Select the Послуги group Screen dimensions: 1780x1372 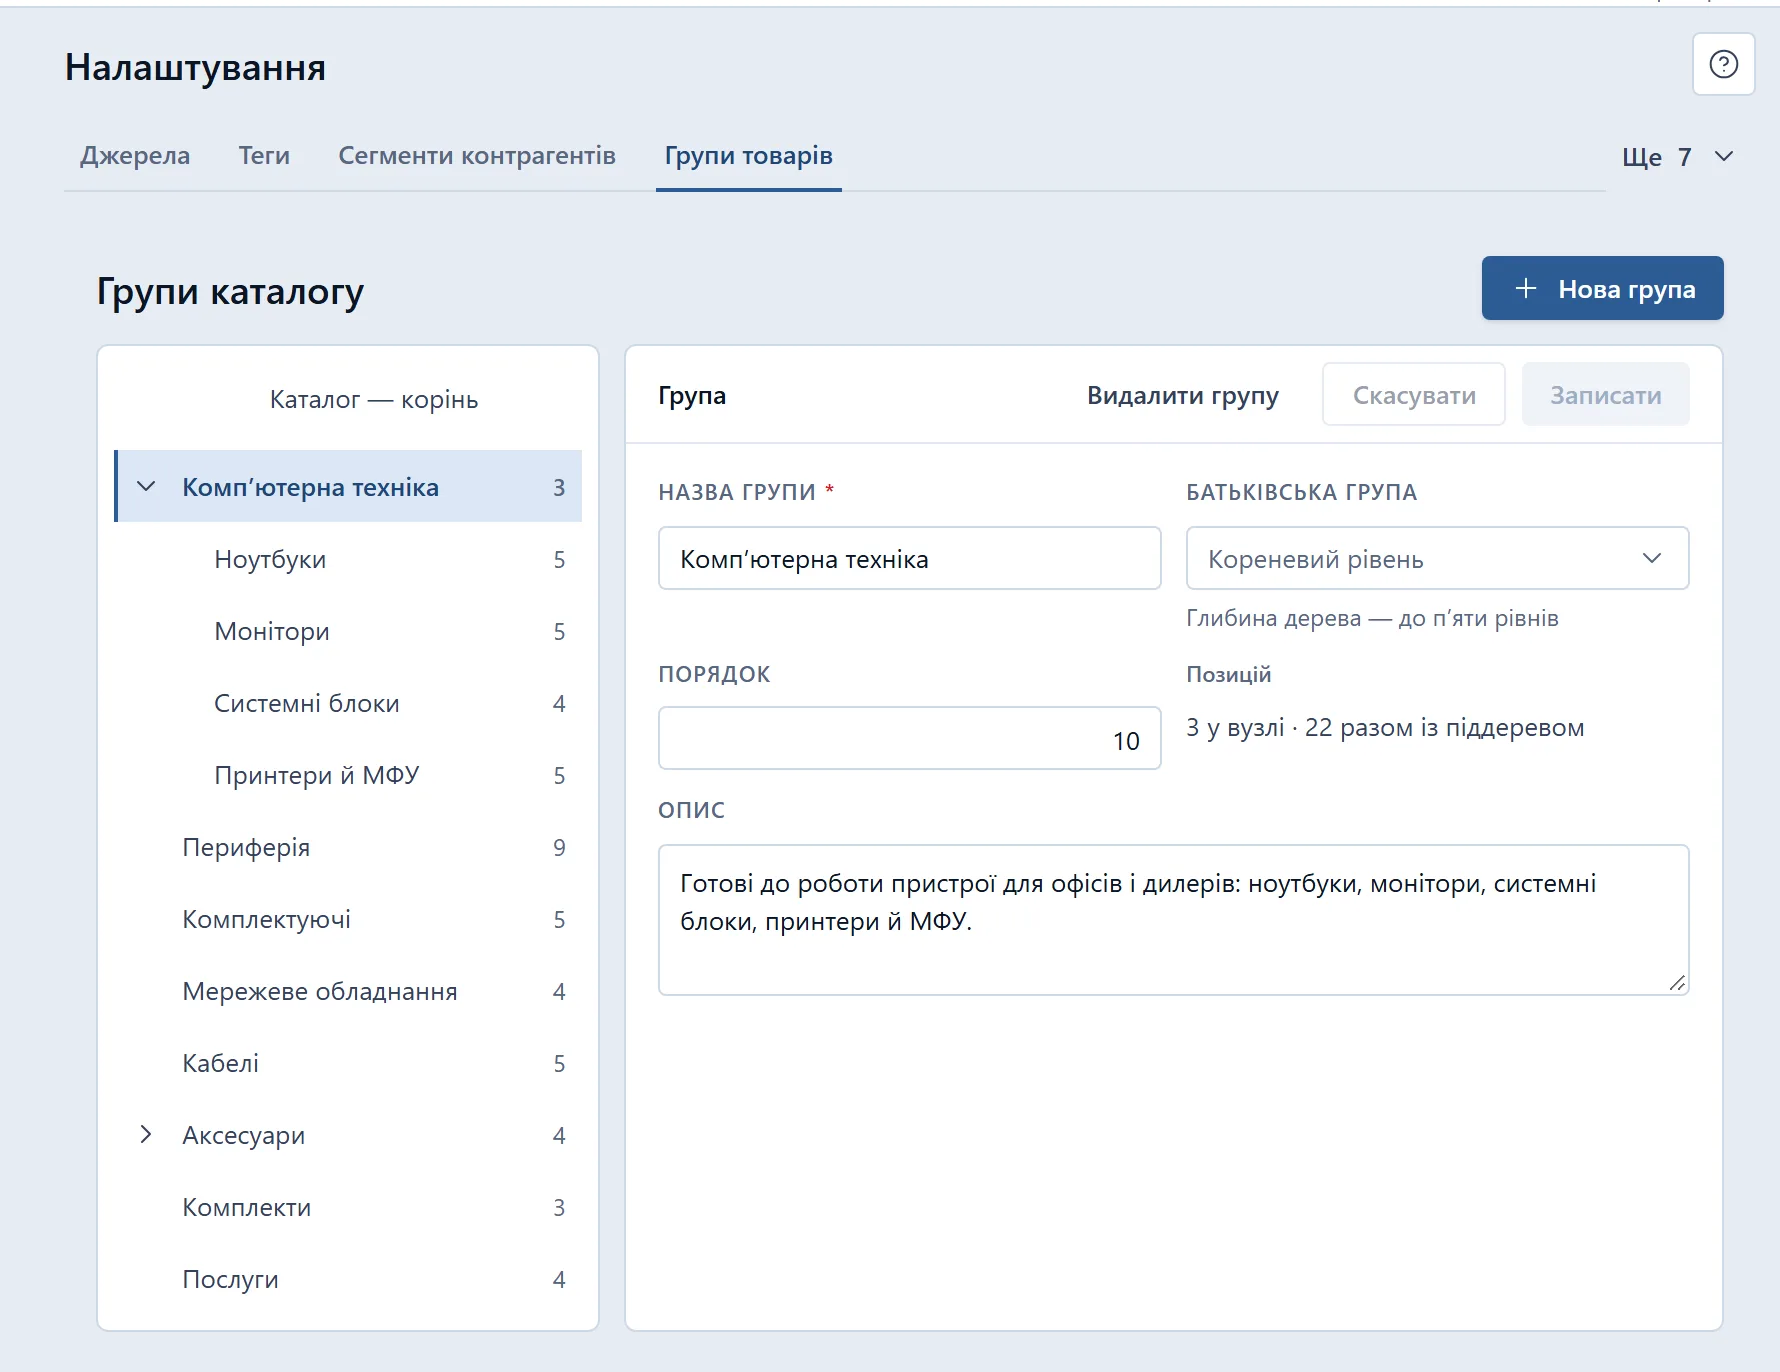[348, 1279]
